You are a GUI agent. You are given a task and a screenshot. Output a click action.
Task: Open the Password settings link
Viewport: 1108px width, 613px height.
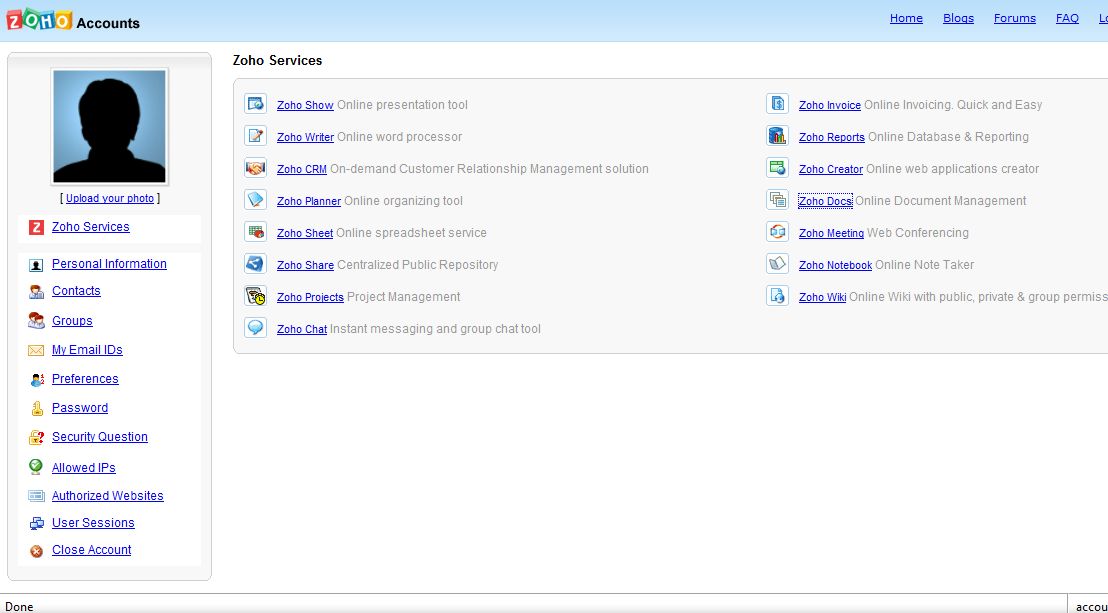tap(80, 408)
